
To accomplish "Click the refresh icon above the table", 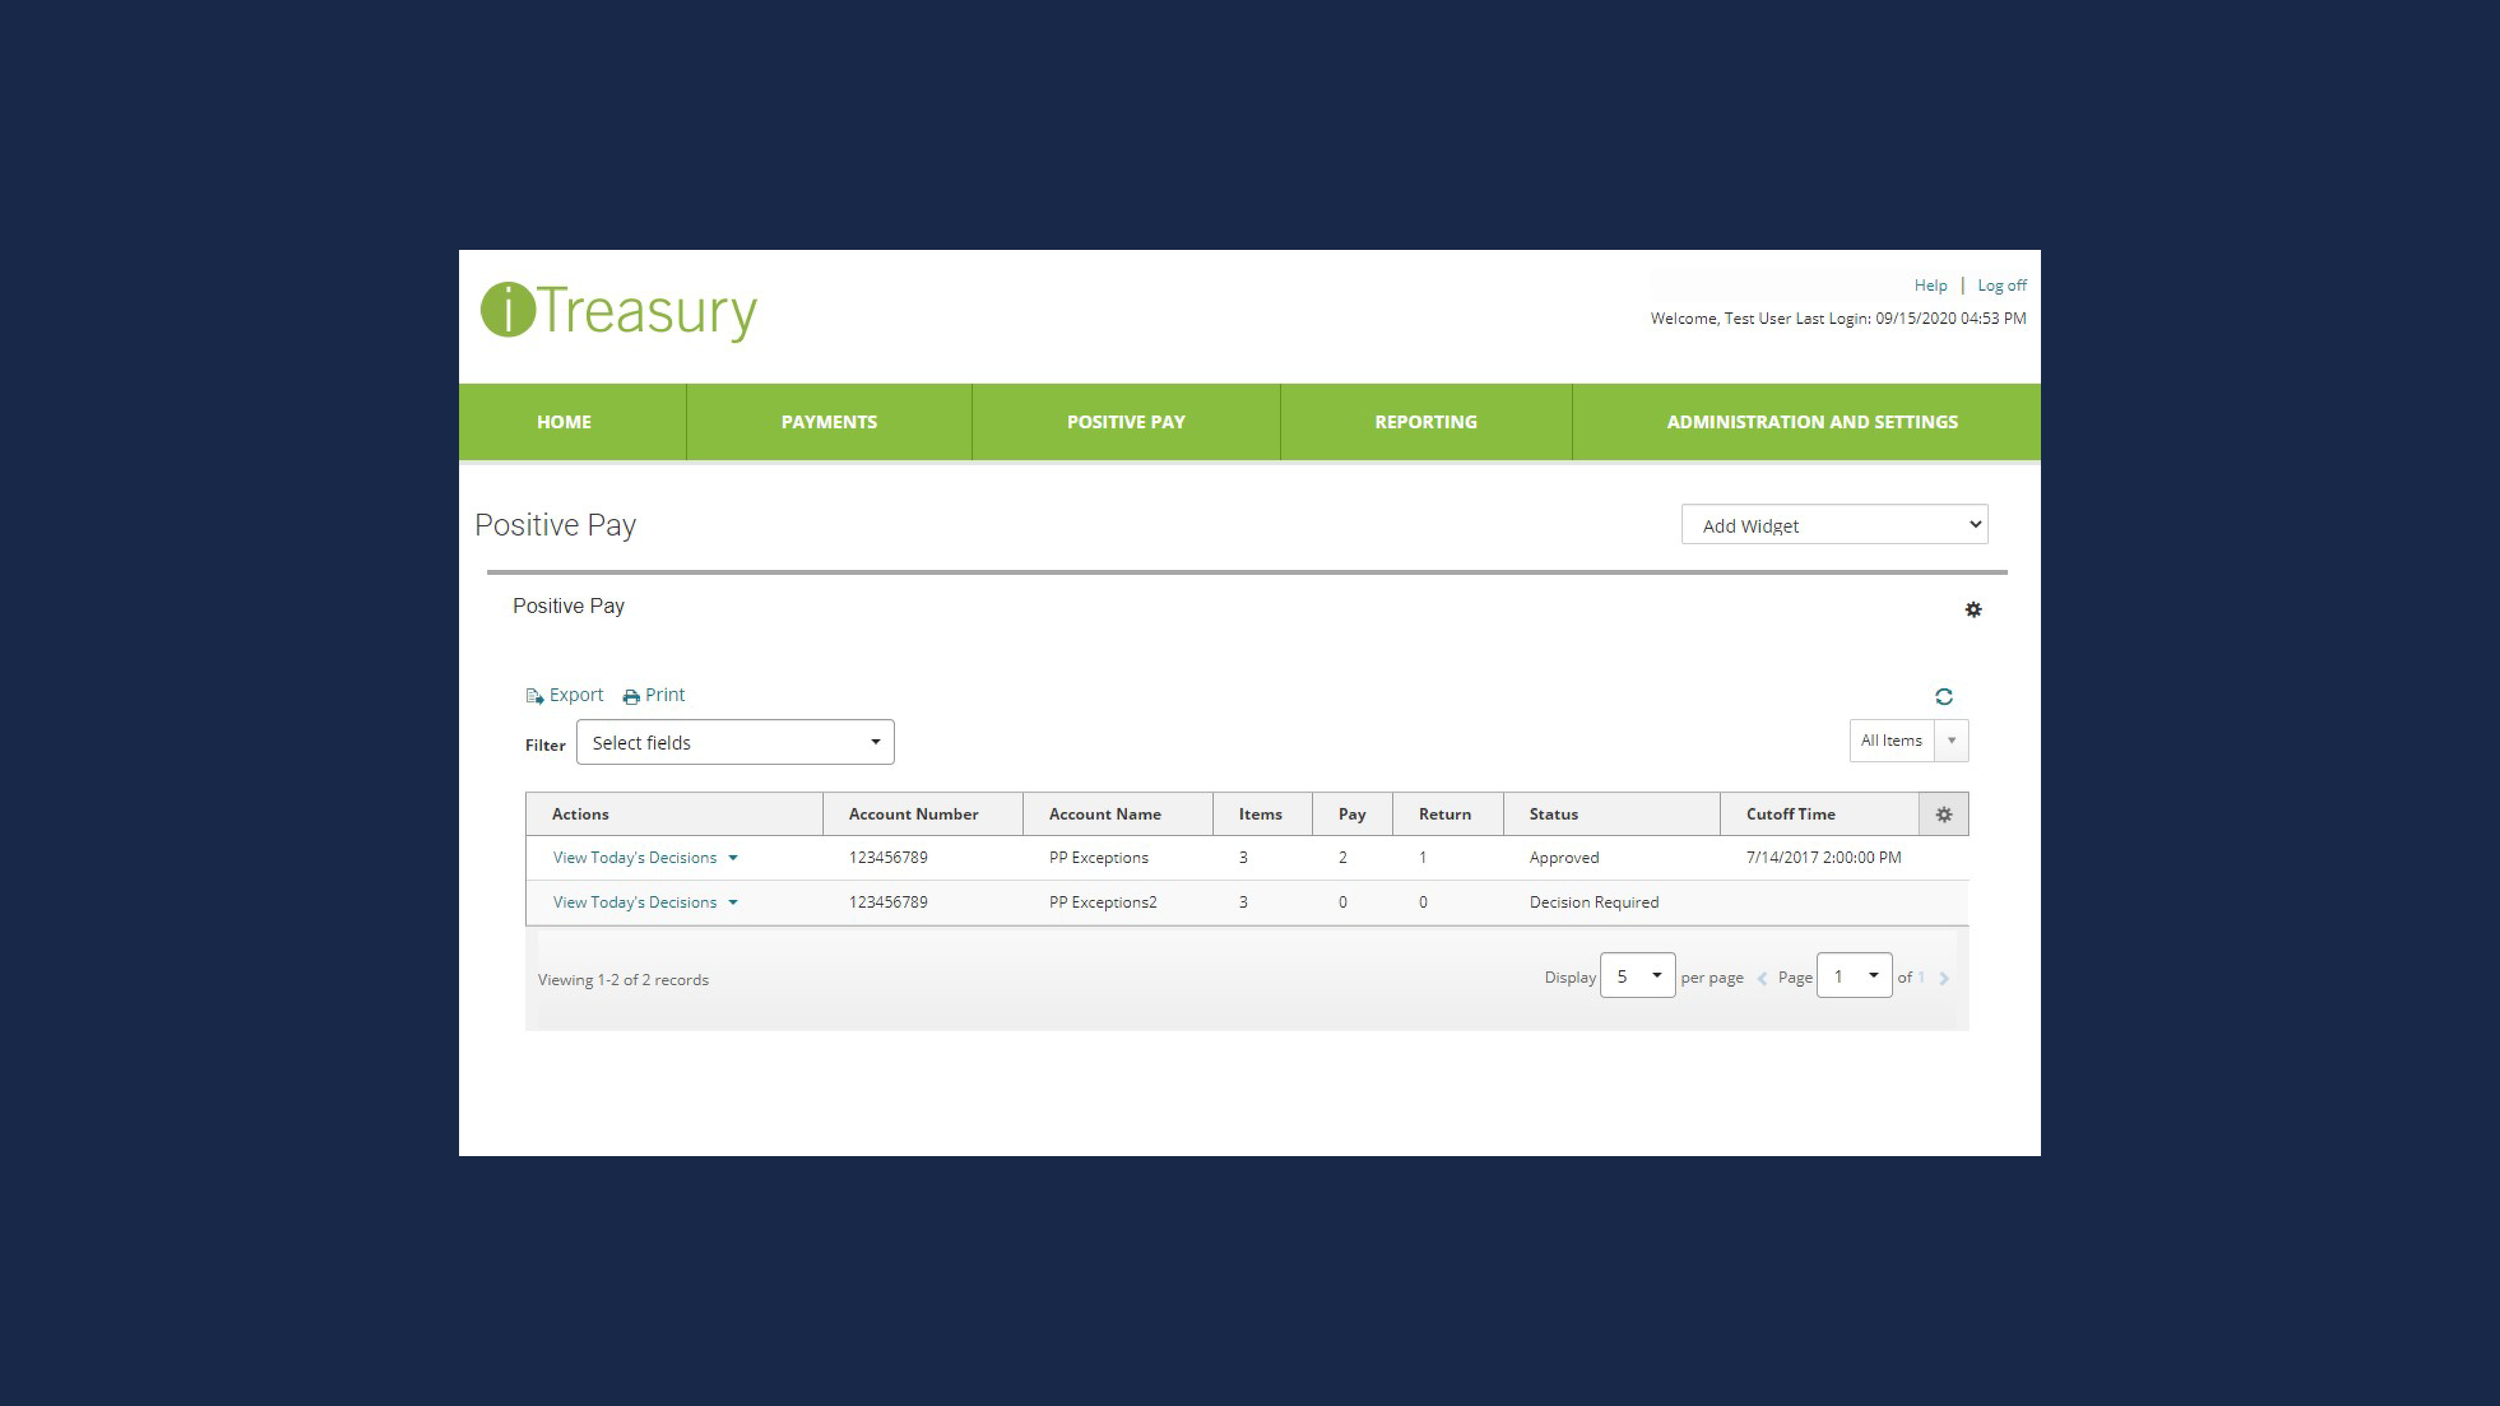I will click(x=1943, y=697).
